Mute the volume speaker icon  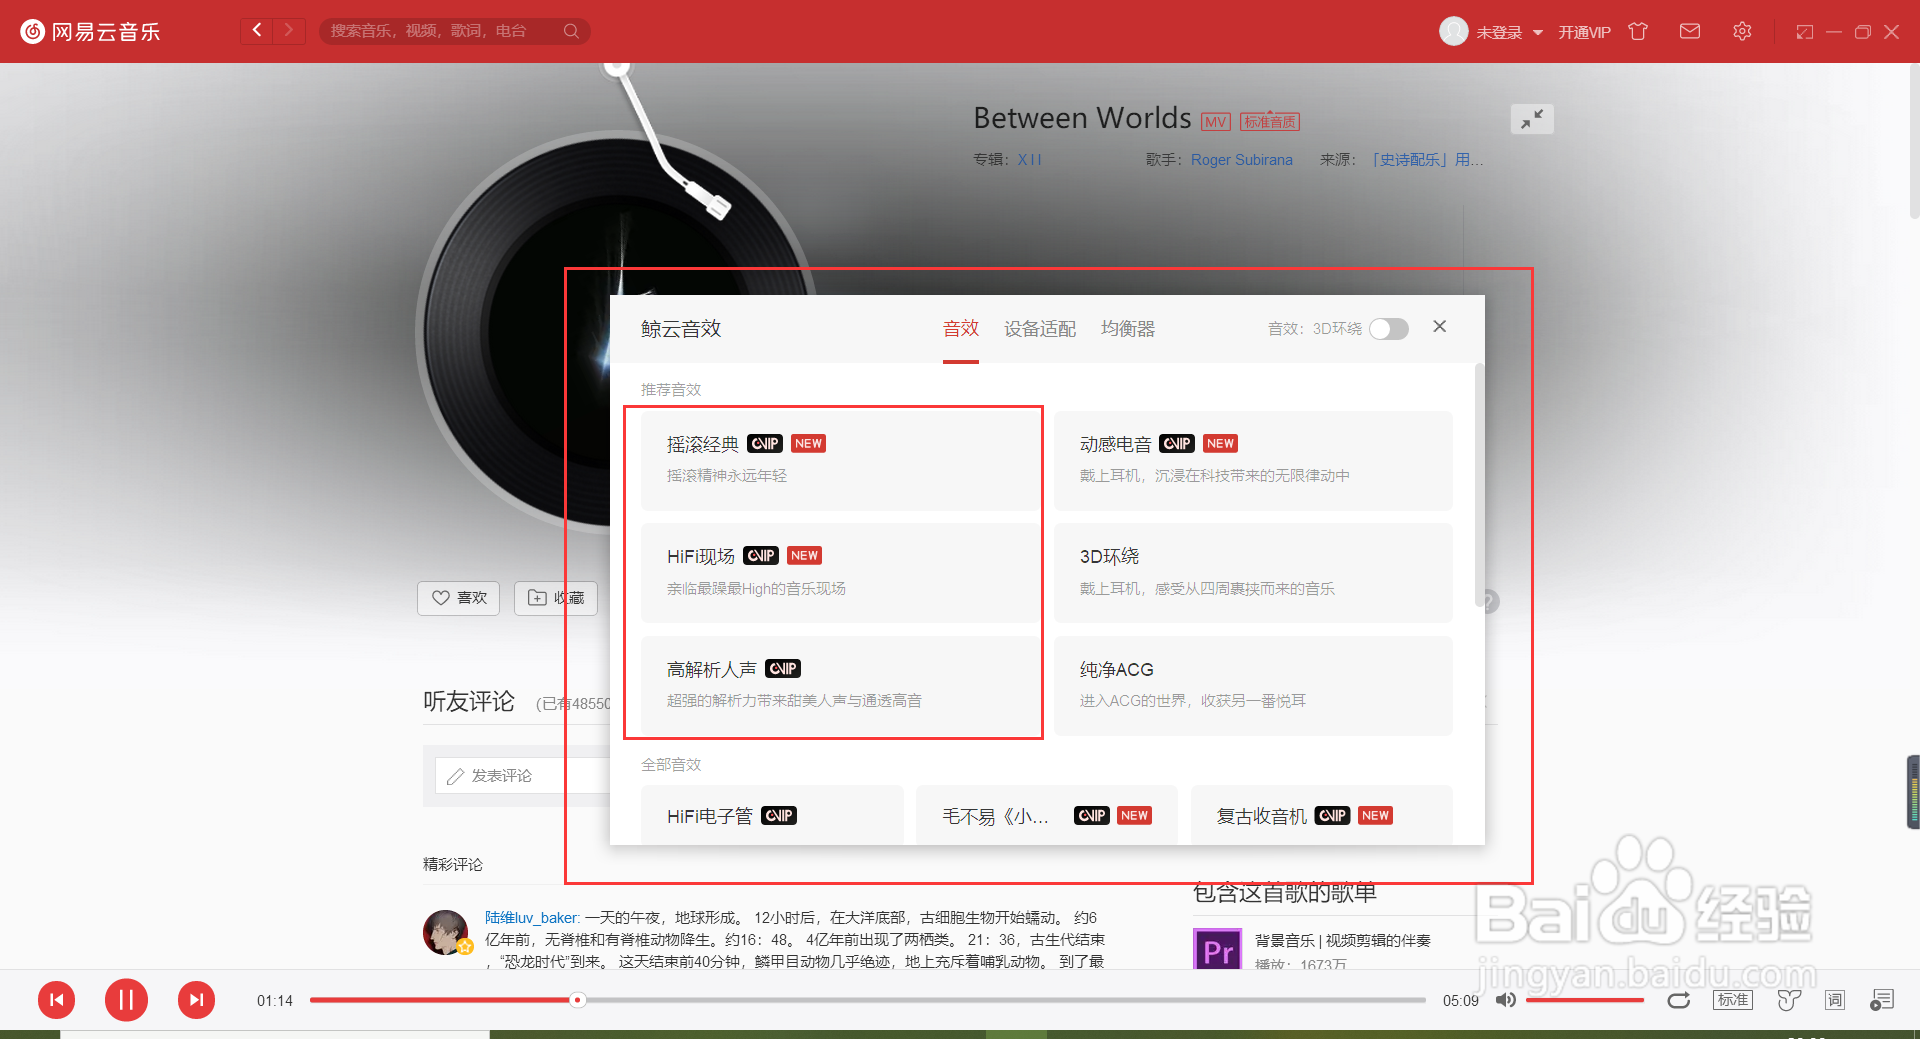[x=1505, y=1000]
